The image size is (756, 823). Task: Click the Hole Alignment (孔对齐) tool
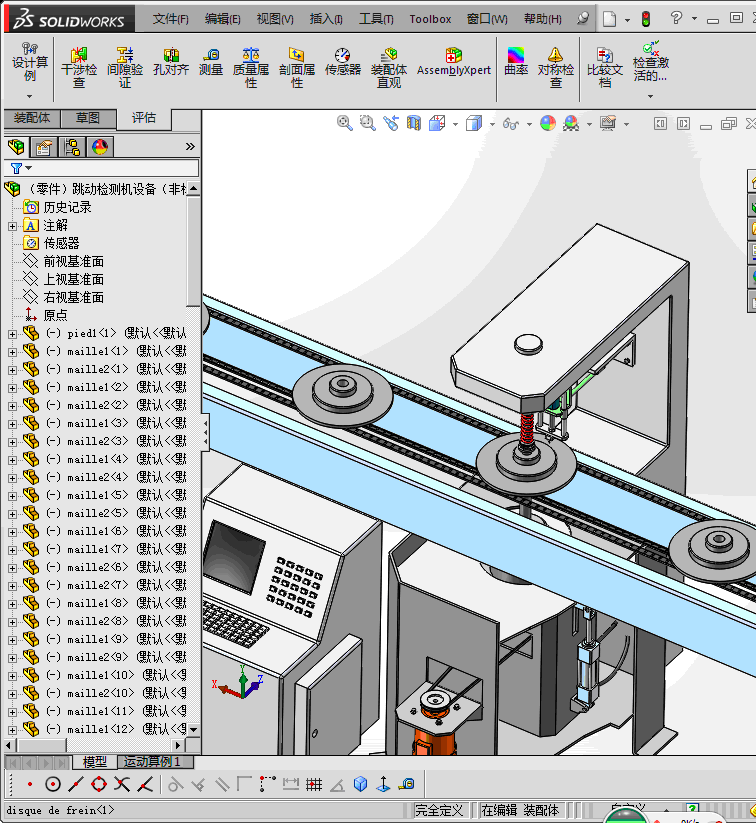[x=171, y=62]
